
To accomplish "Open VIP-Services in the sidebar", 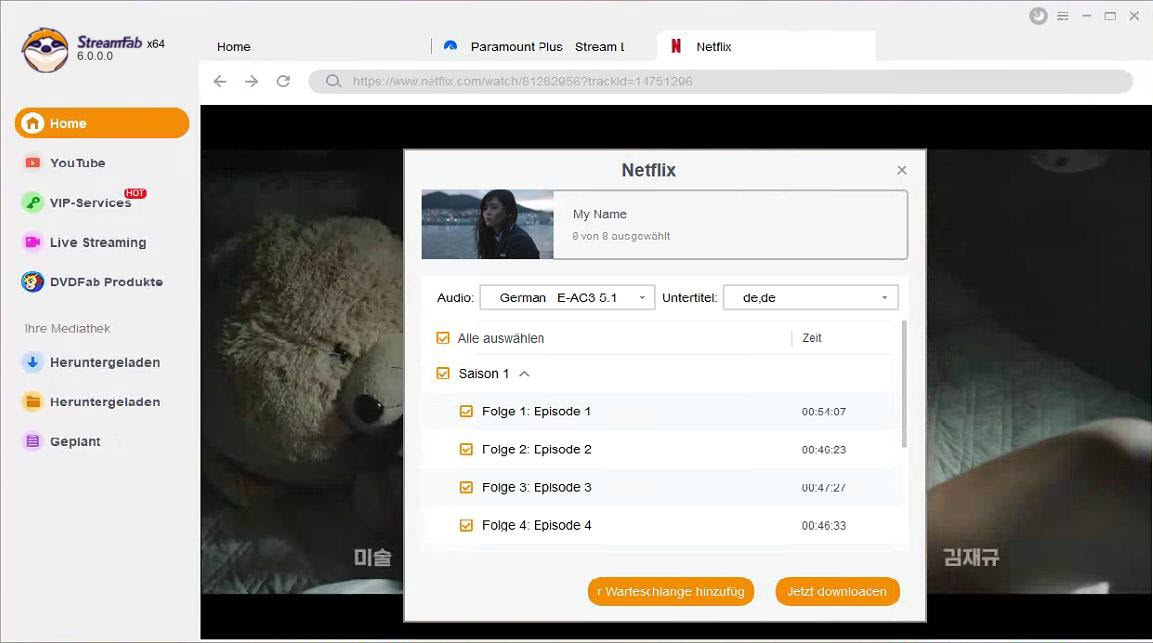I will pyautogui.click(x=90, y=203).
